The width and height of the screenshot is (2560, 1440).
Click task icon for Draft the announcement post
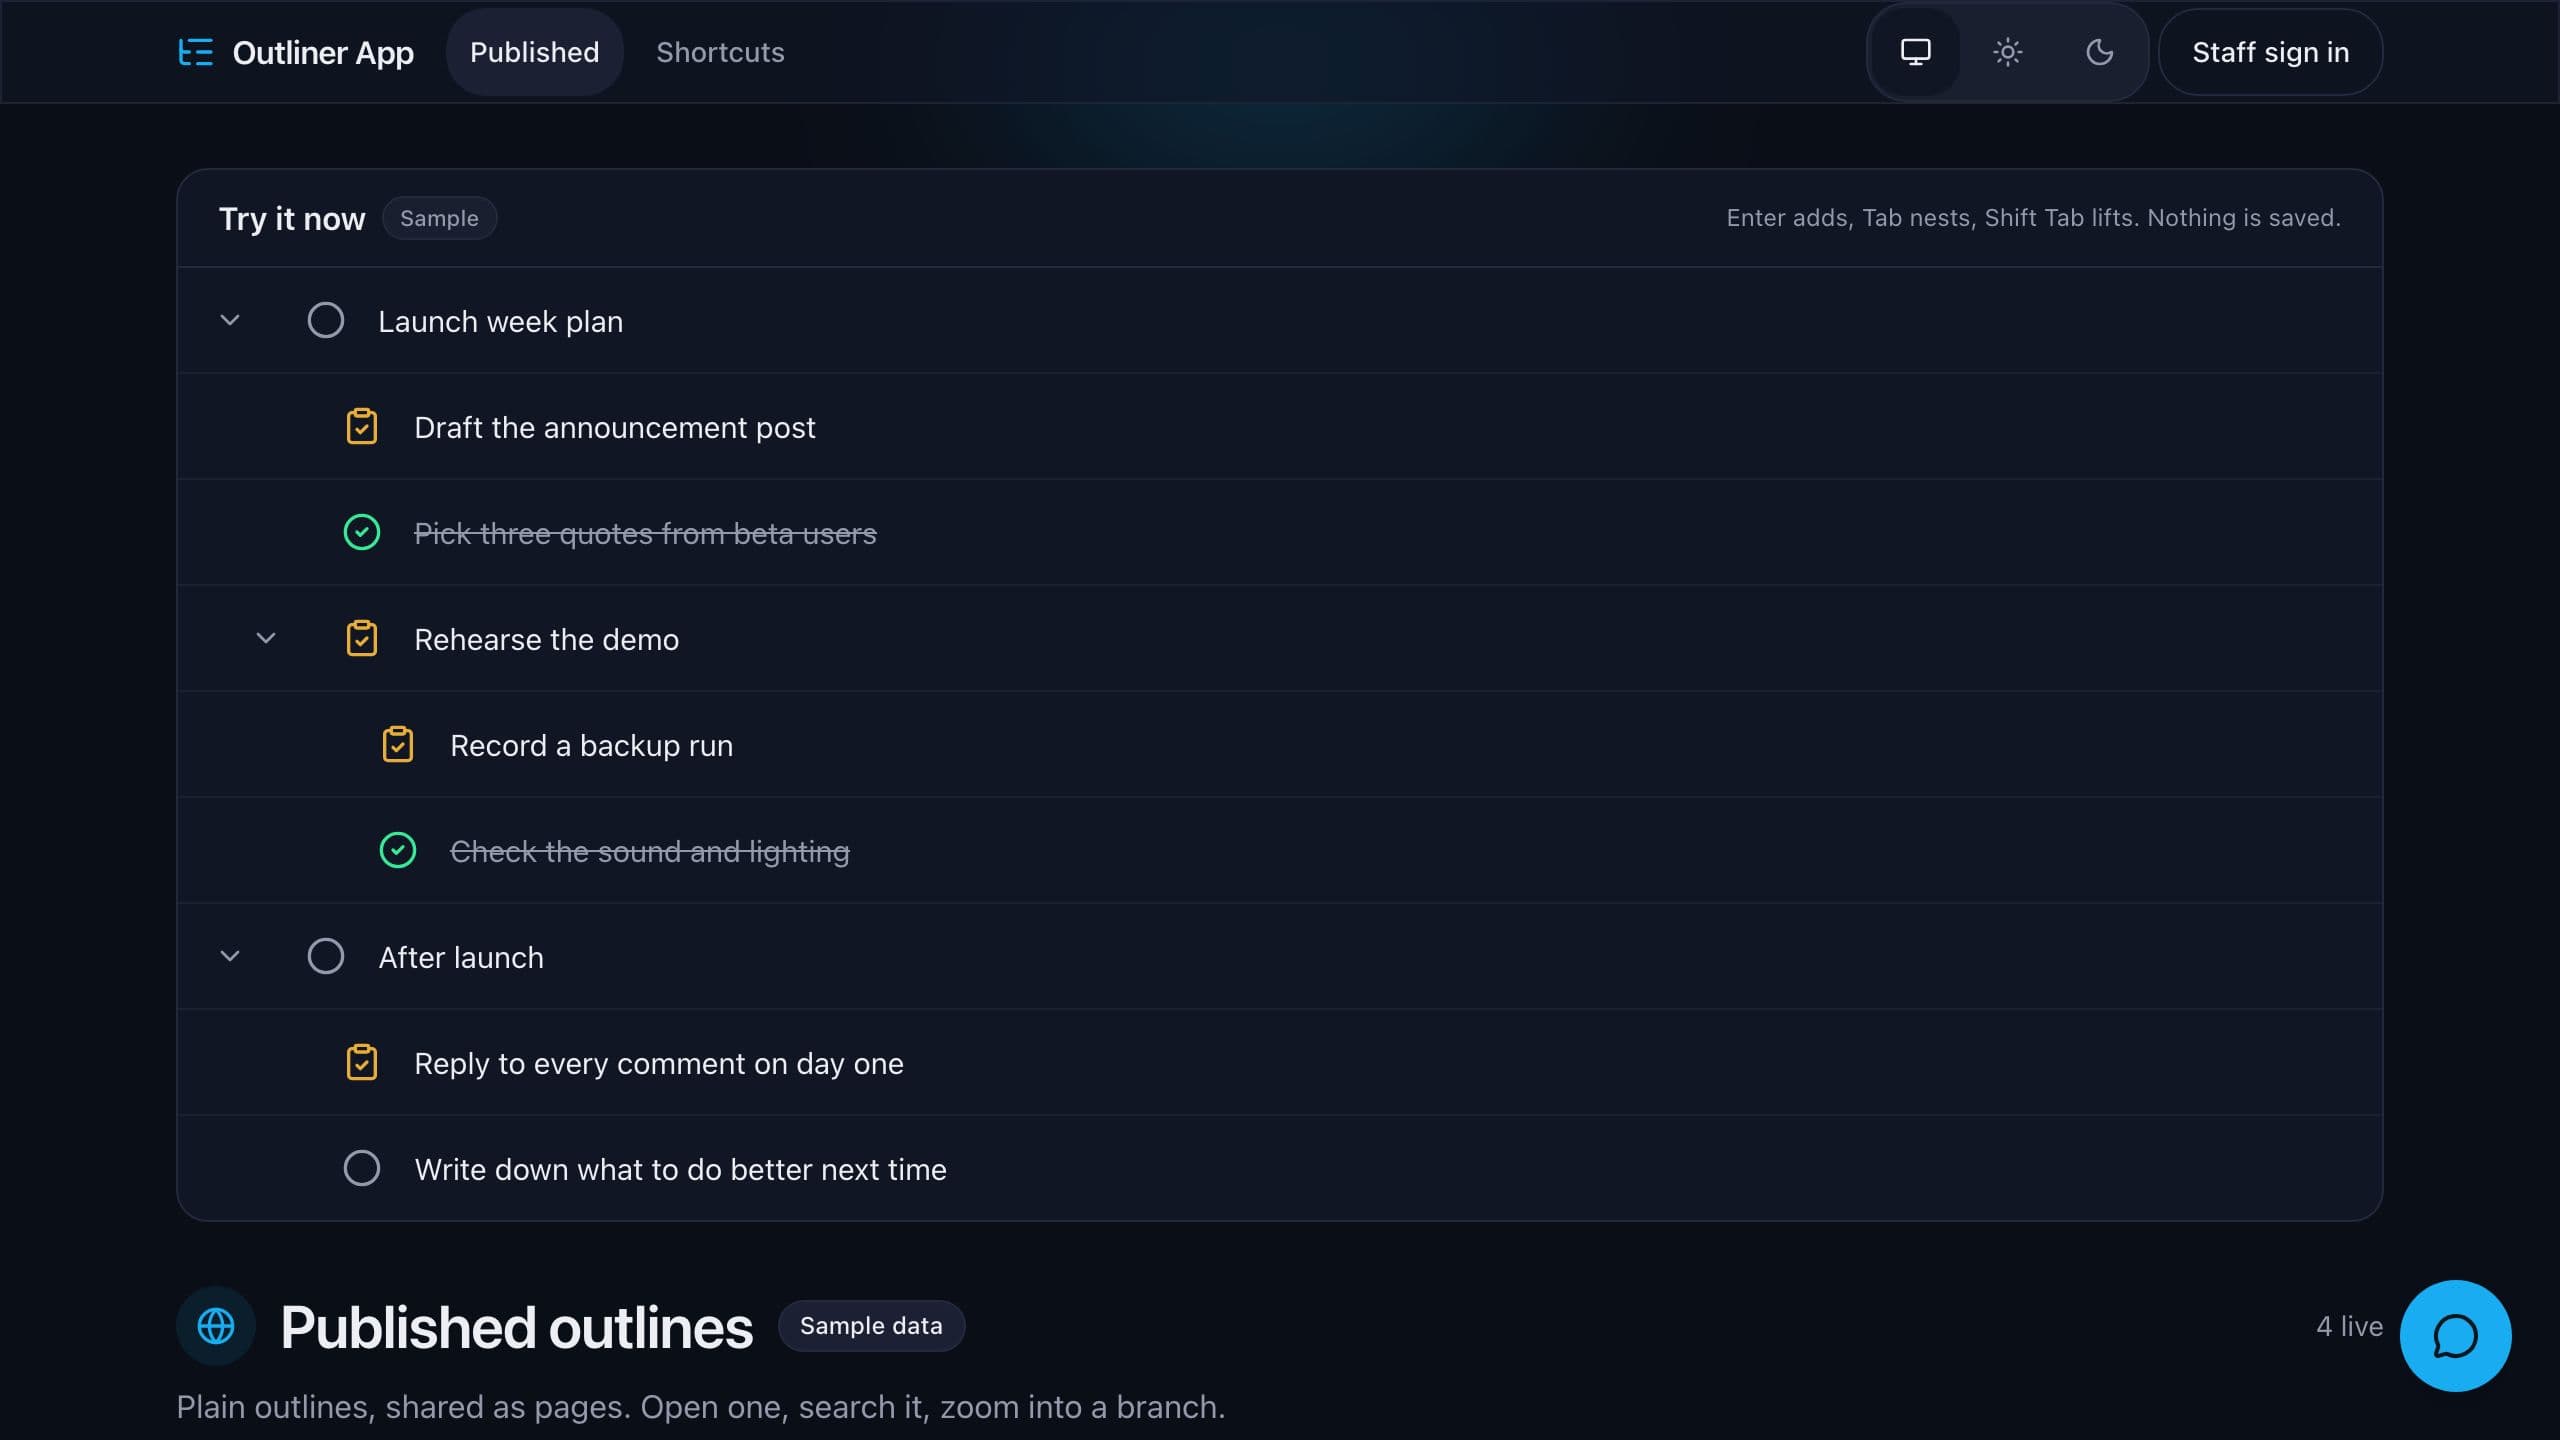coord(362,427)
